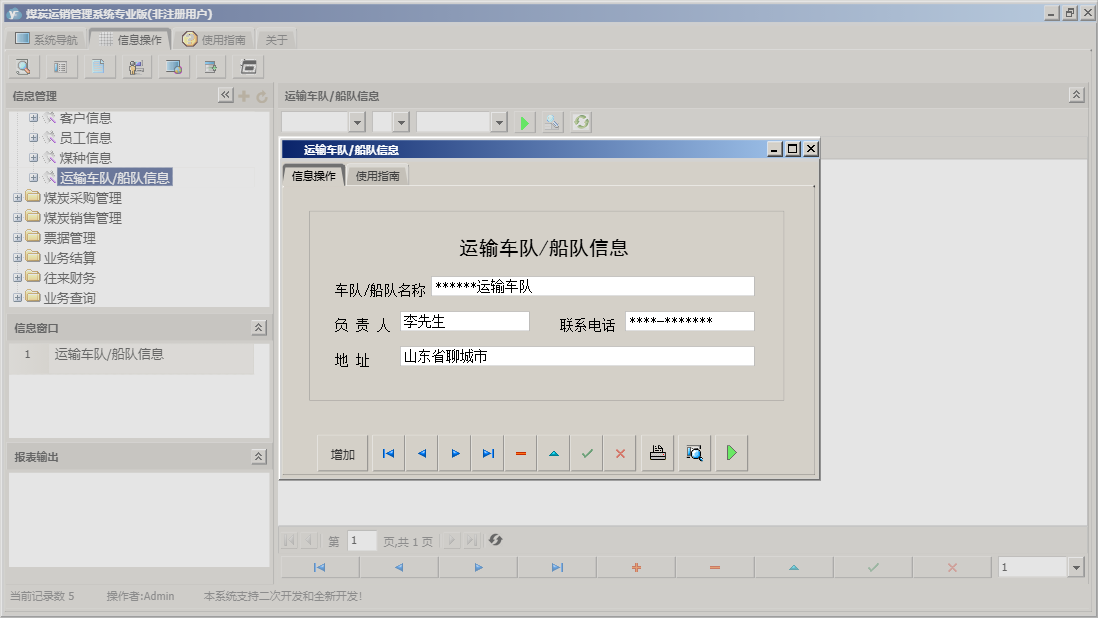Open the first dropdown in the 运输车队/船队信息 toolbar

click(355, 122)
